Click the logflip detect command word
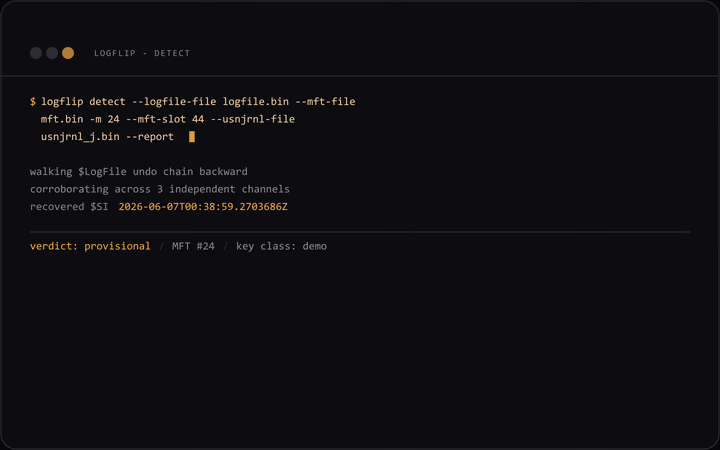The width and height of the screenshot is (720, 450). [x=83, y=101]
